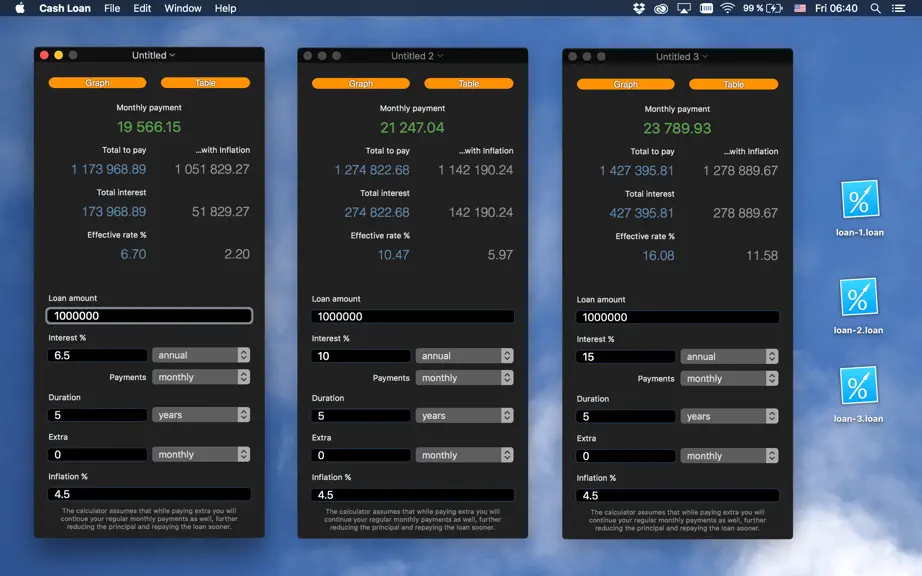Image resolution: width=922 pixels, height=576 pixels.
Task: Open the Window menu
Action: point(183,8)
